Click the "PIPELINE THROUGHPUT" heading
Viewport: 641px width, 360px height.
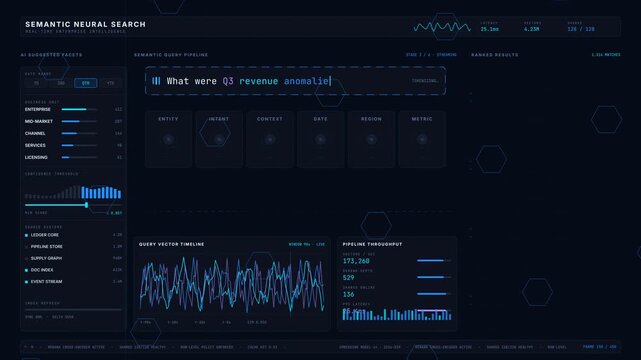(372, 244)
